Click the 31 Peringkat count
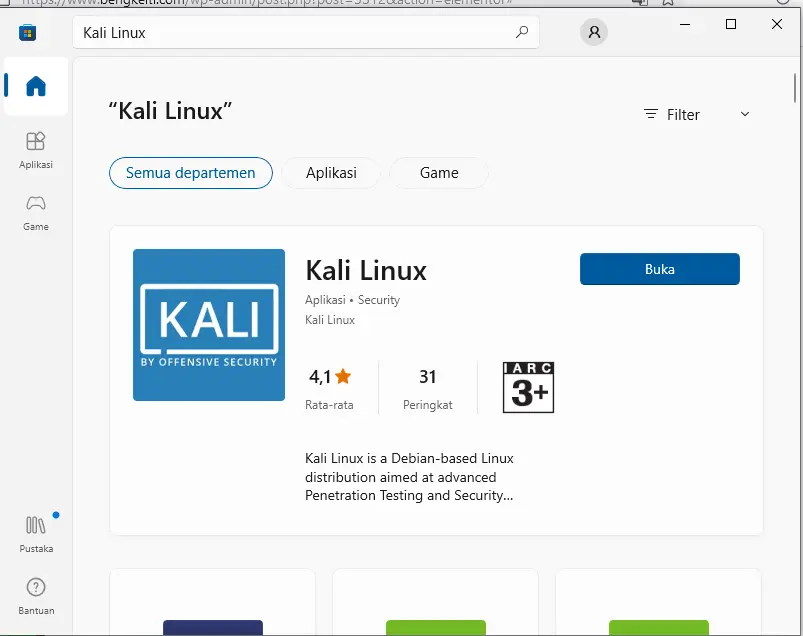The width and height of the screenshot is (803, 636). [x=428, y=389]
